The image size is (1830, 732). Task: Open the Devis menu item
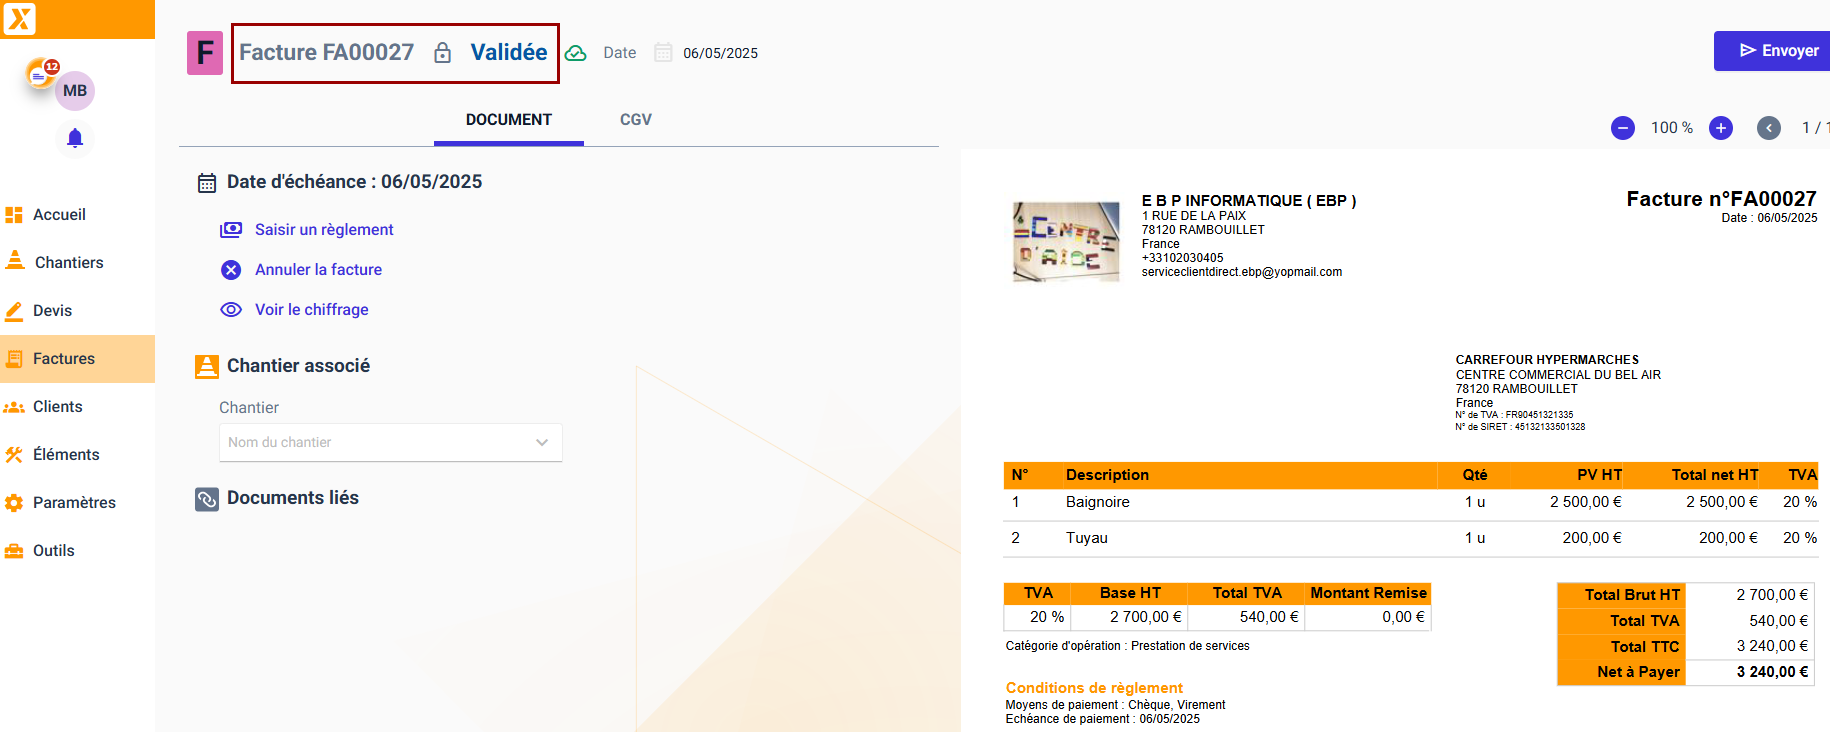point(52,311)
